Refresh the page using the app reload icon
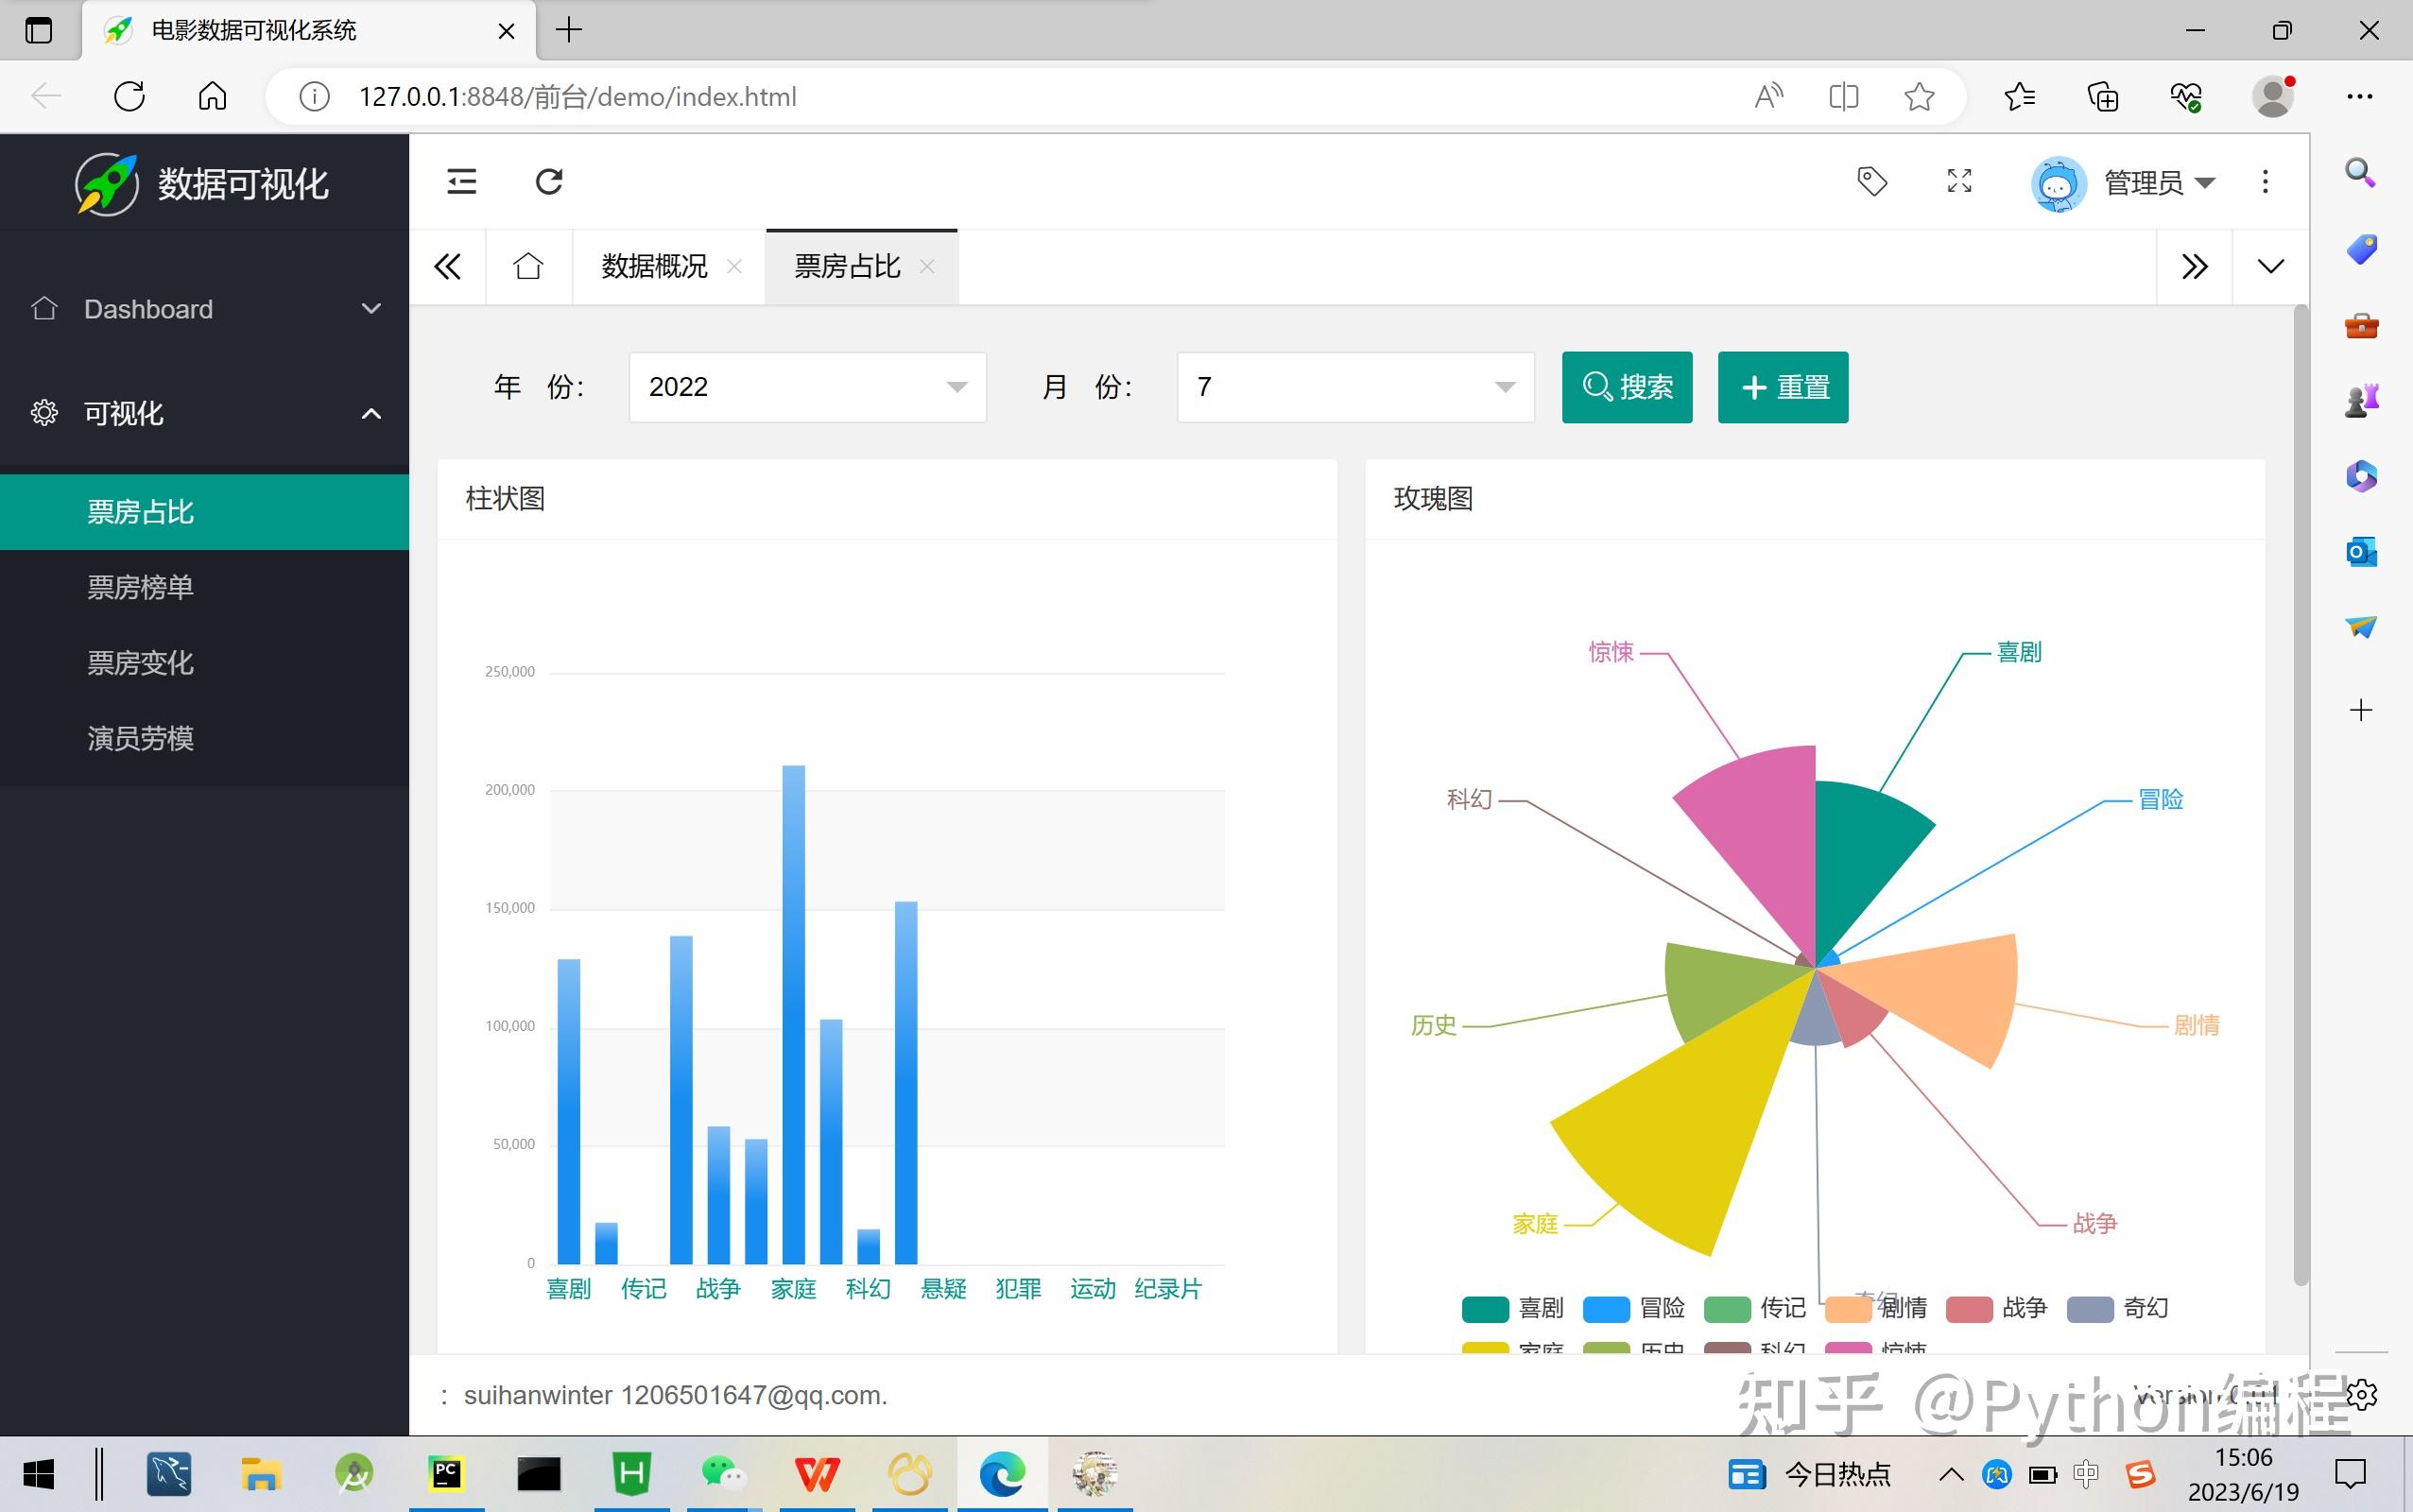 (x=549, y=181)
